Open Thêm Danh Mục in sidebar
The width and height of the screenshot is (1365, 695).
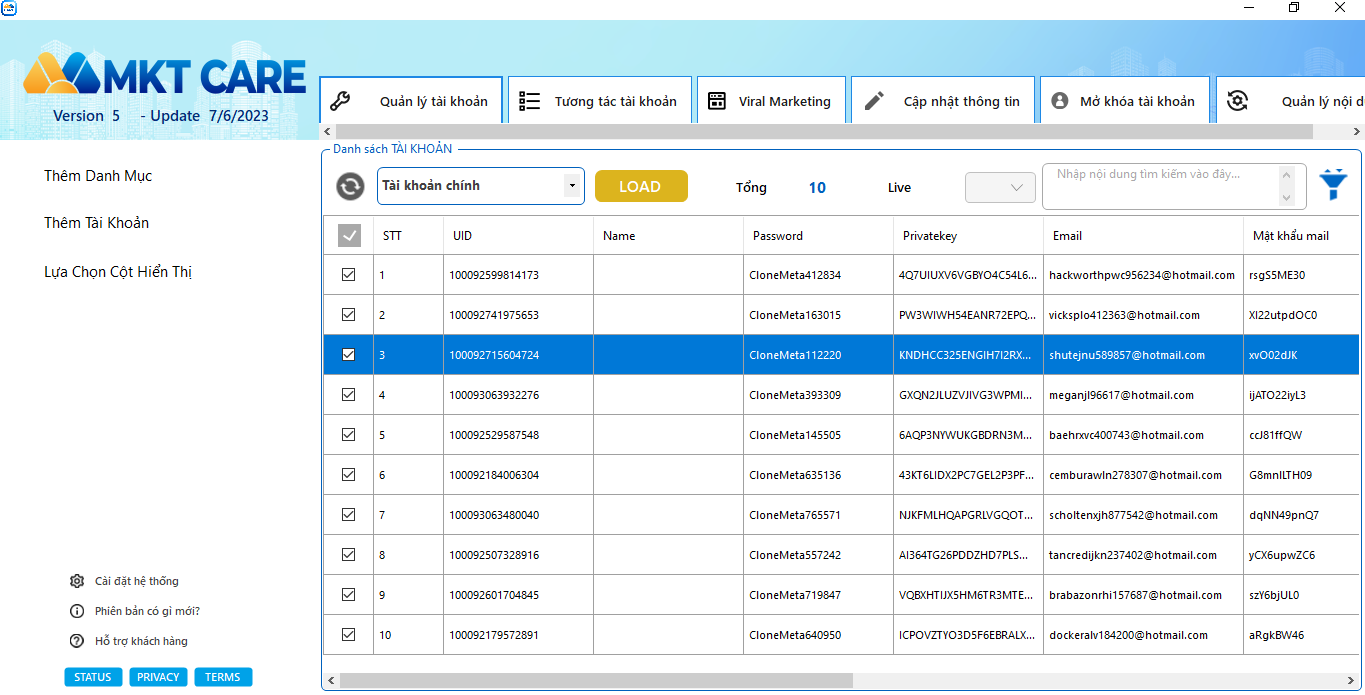click(98, 176)
